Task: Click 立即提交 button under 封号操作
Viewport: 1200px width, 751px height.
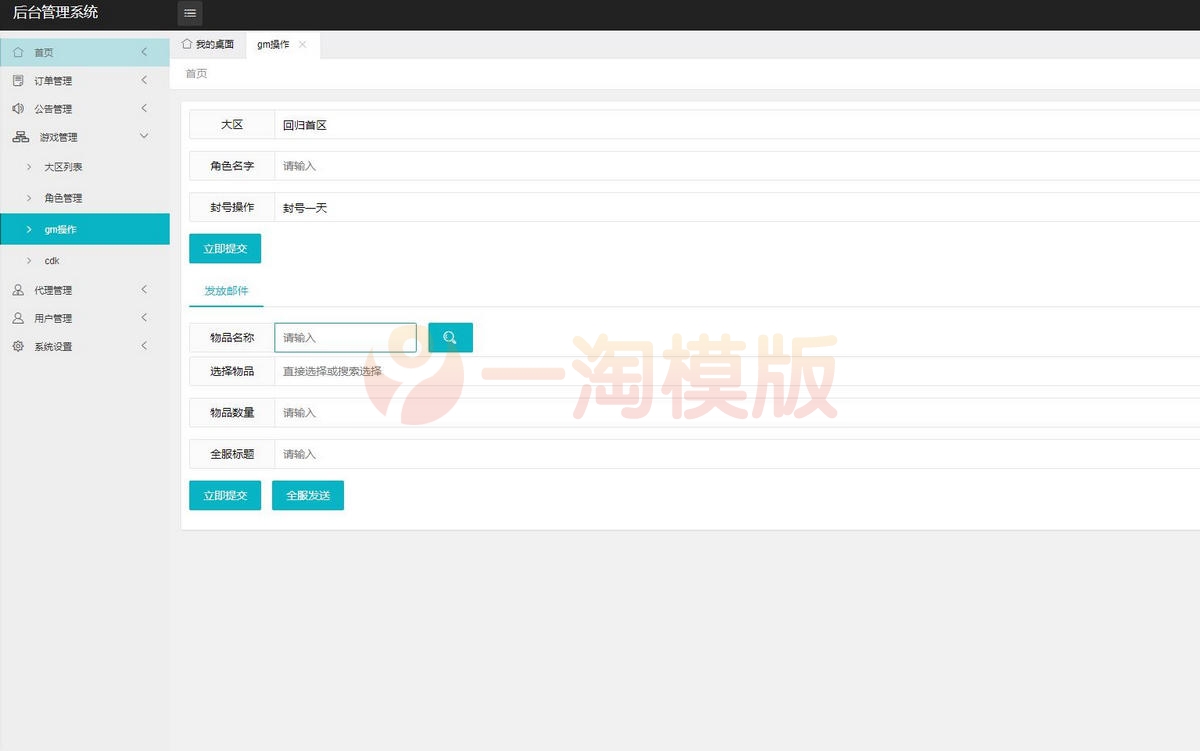Action: click(225, 249)
